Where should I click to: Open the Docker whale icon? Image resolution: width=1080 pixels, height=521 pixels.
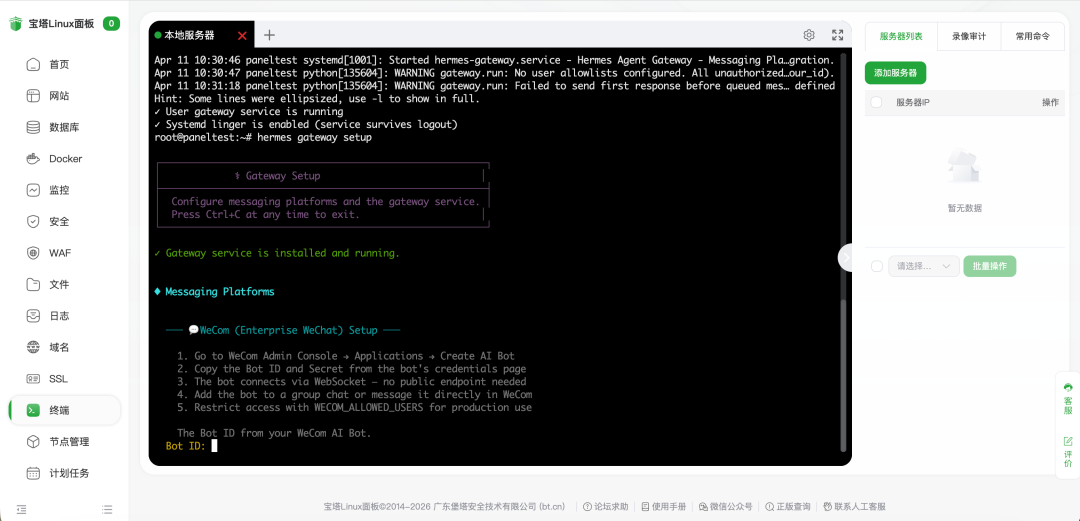pos(33,159)
